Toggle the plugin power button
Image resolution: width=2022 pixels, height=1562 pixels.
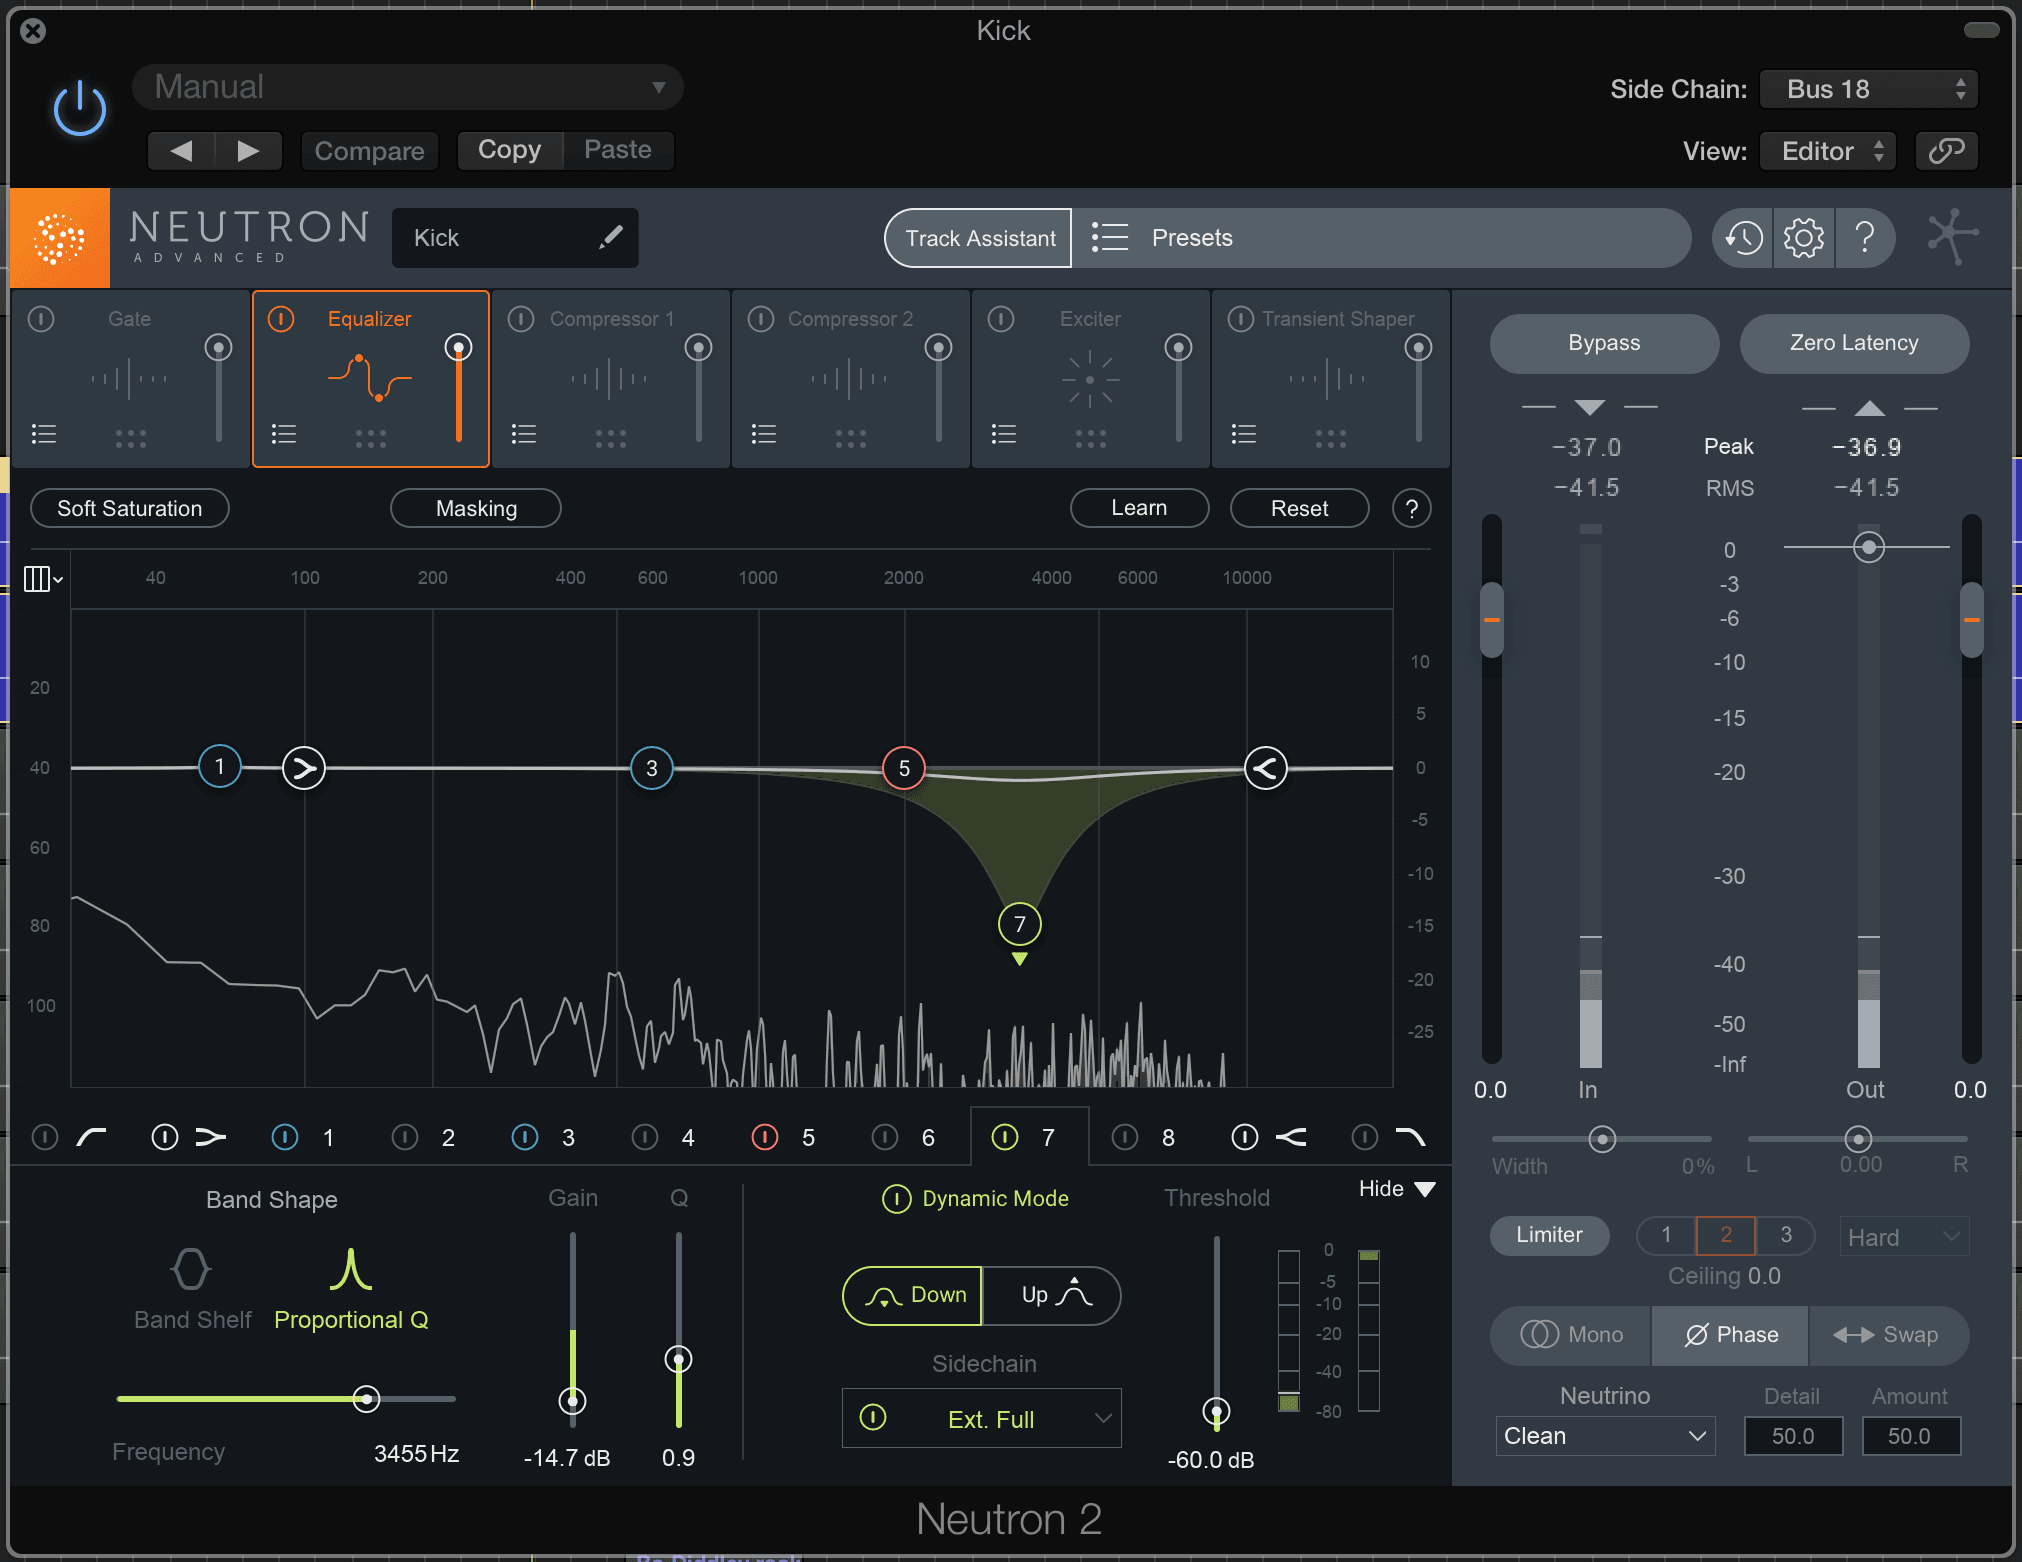(80, 109)
